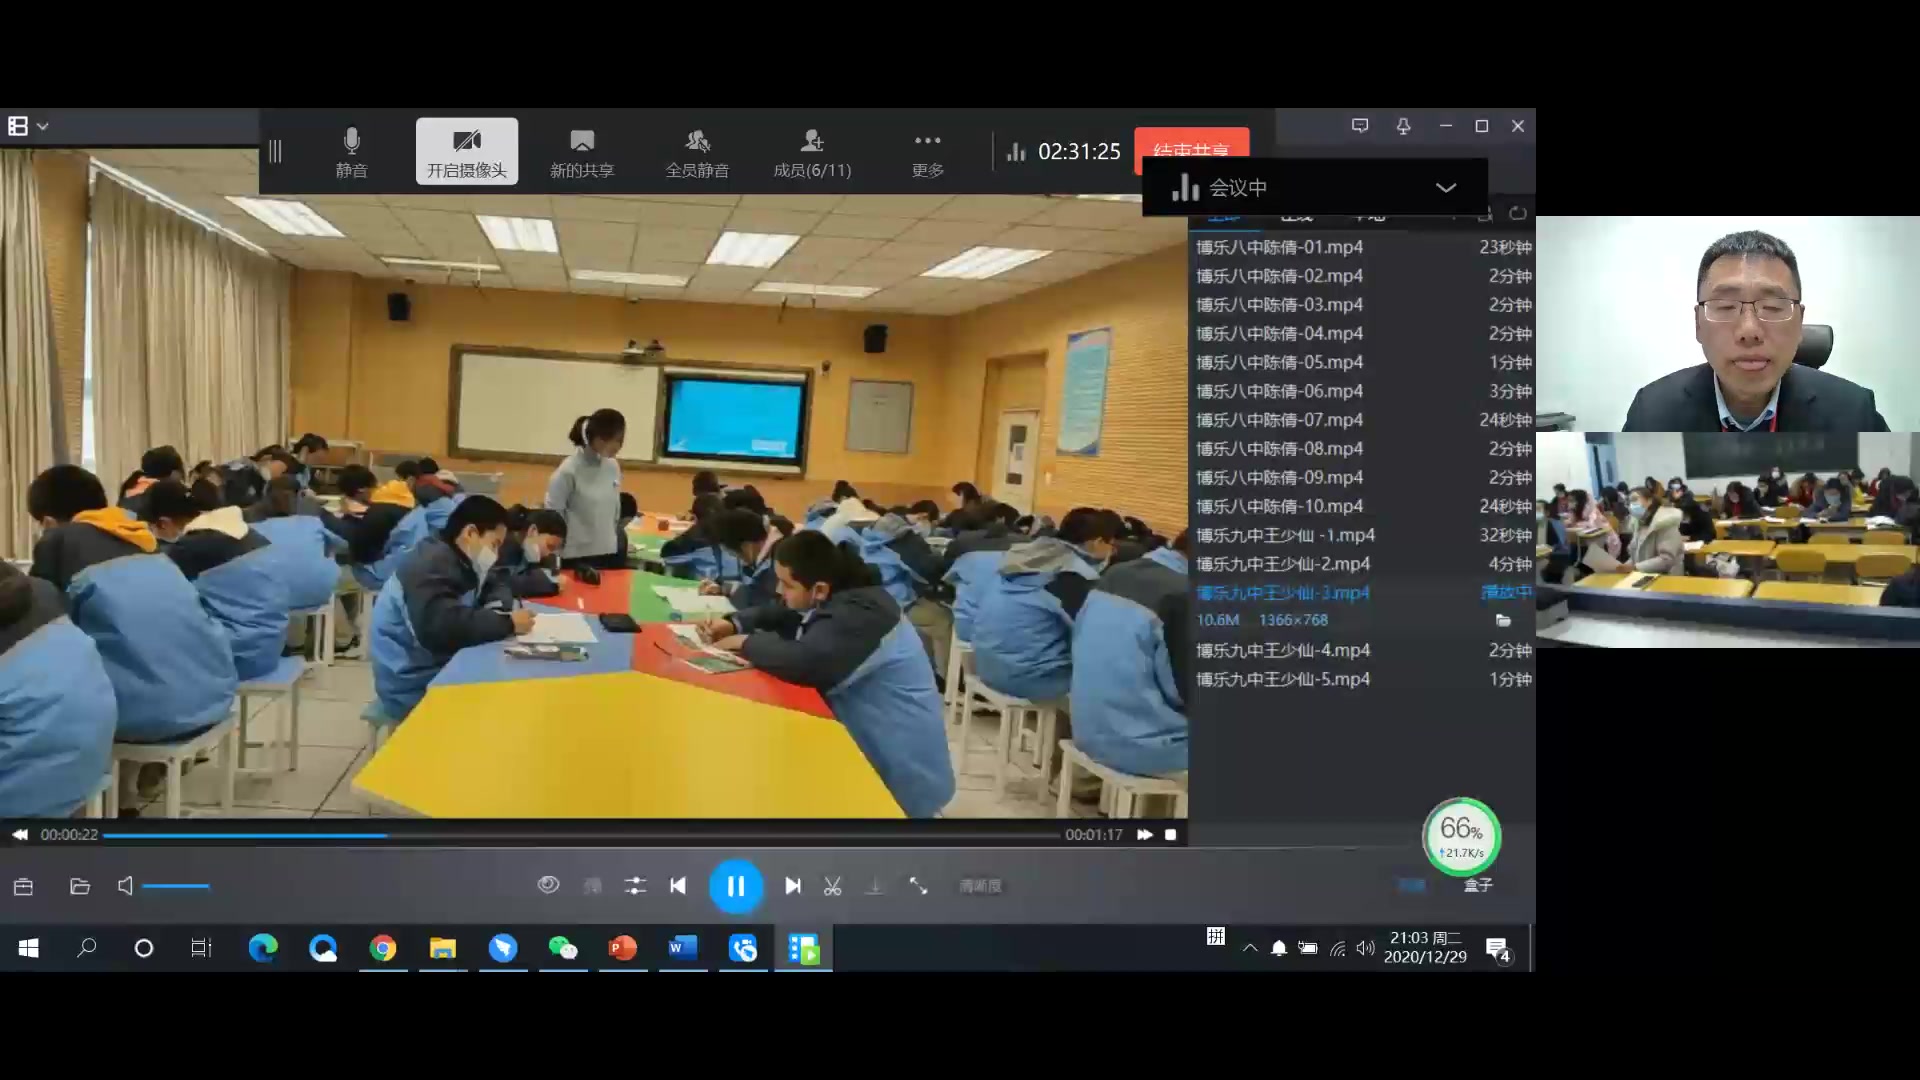Image resolution: width=1920 pixels, height=1080 pixels.
Task: Open the equalizer settings icon in playback bar
Action: click(x=636, y=886)
